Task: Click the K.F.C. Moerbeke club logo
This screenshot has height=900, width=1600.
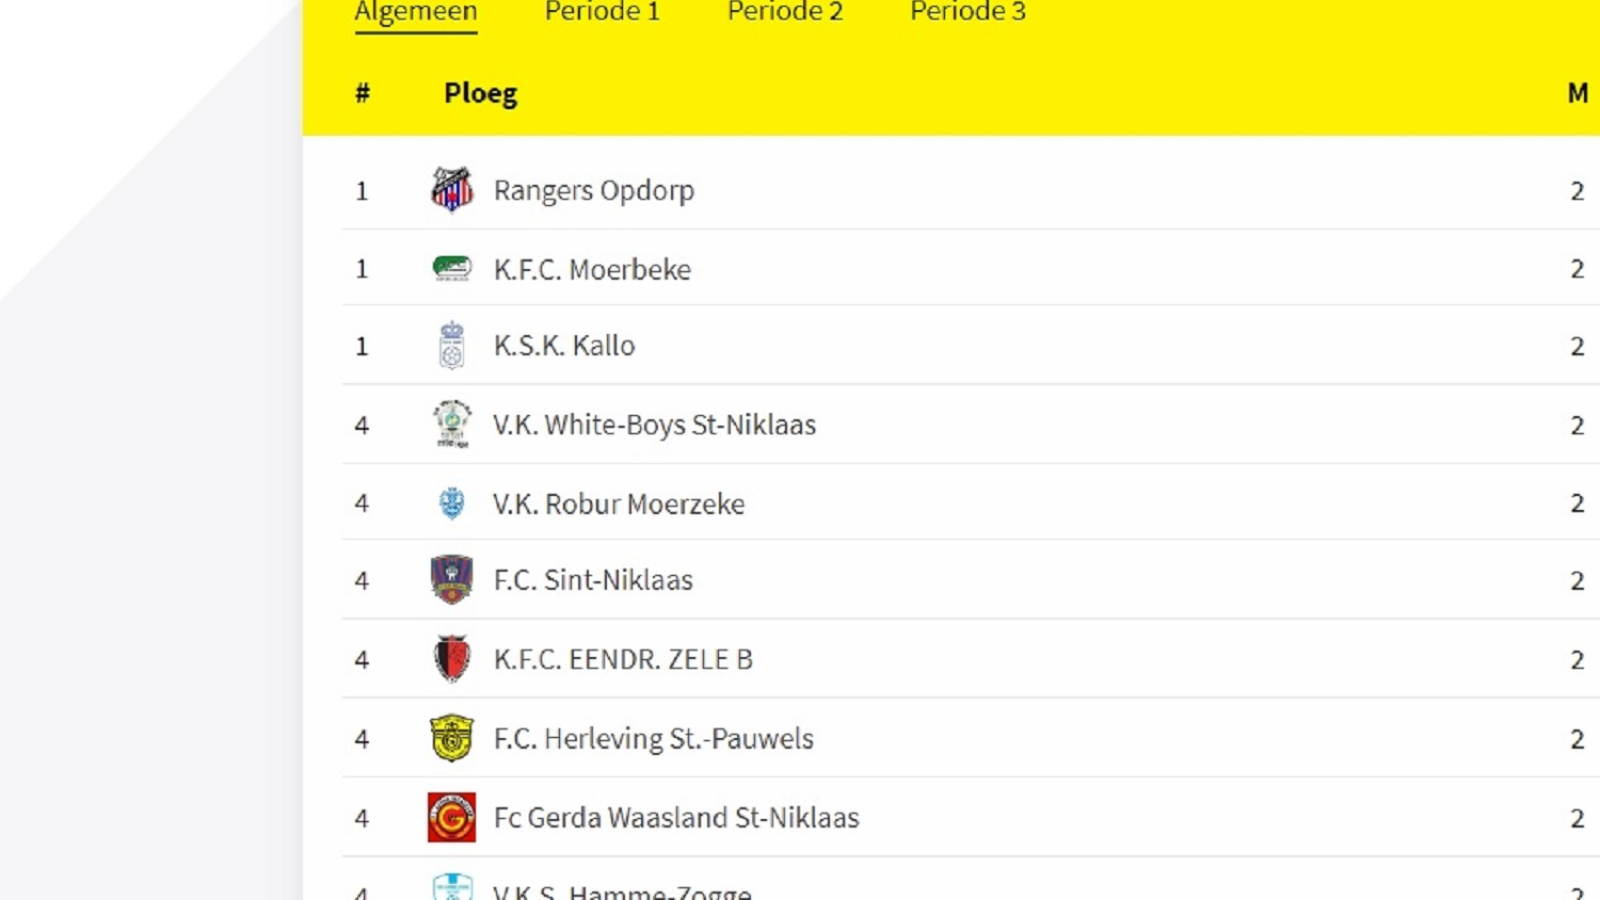Action: click(x=452, y=268)
